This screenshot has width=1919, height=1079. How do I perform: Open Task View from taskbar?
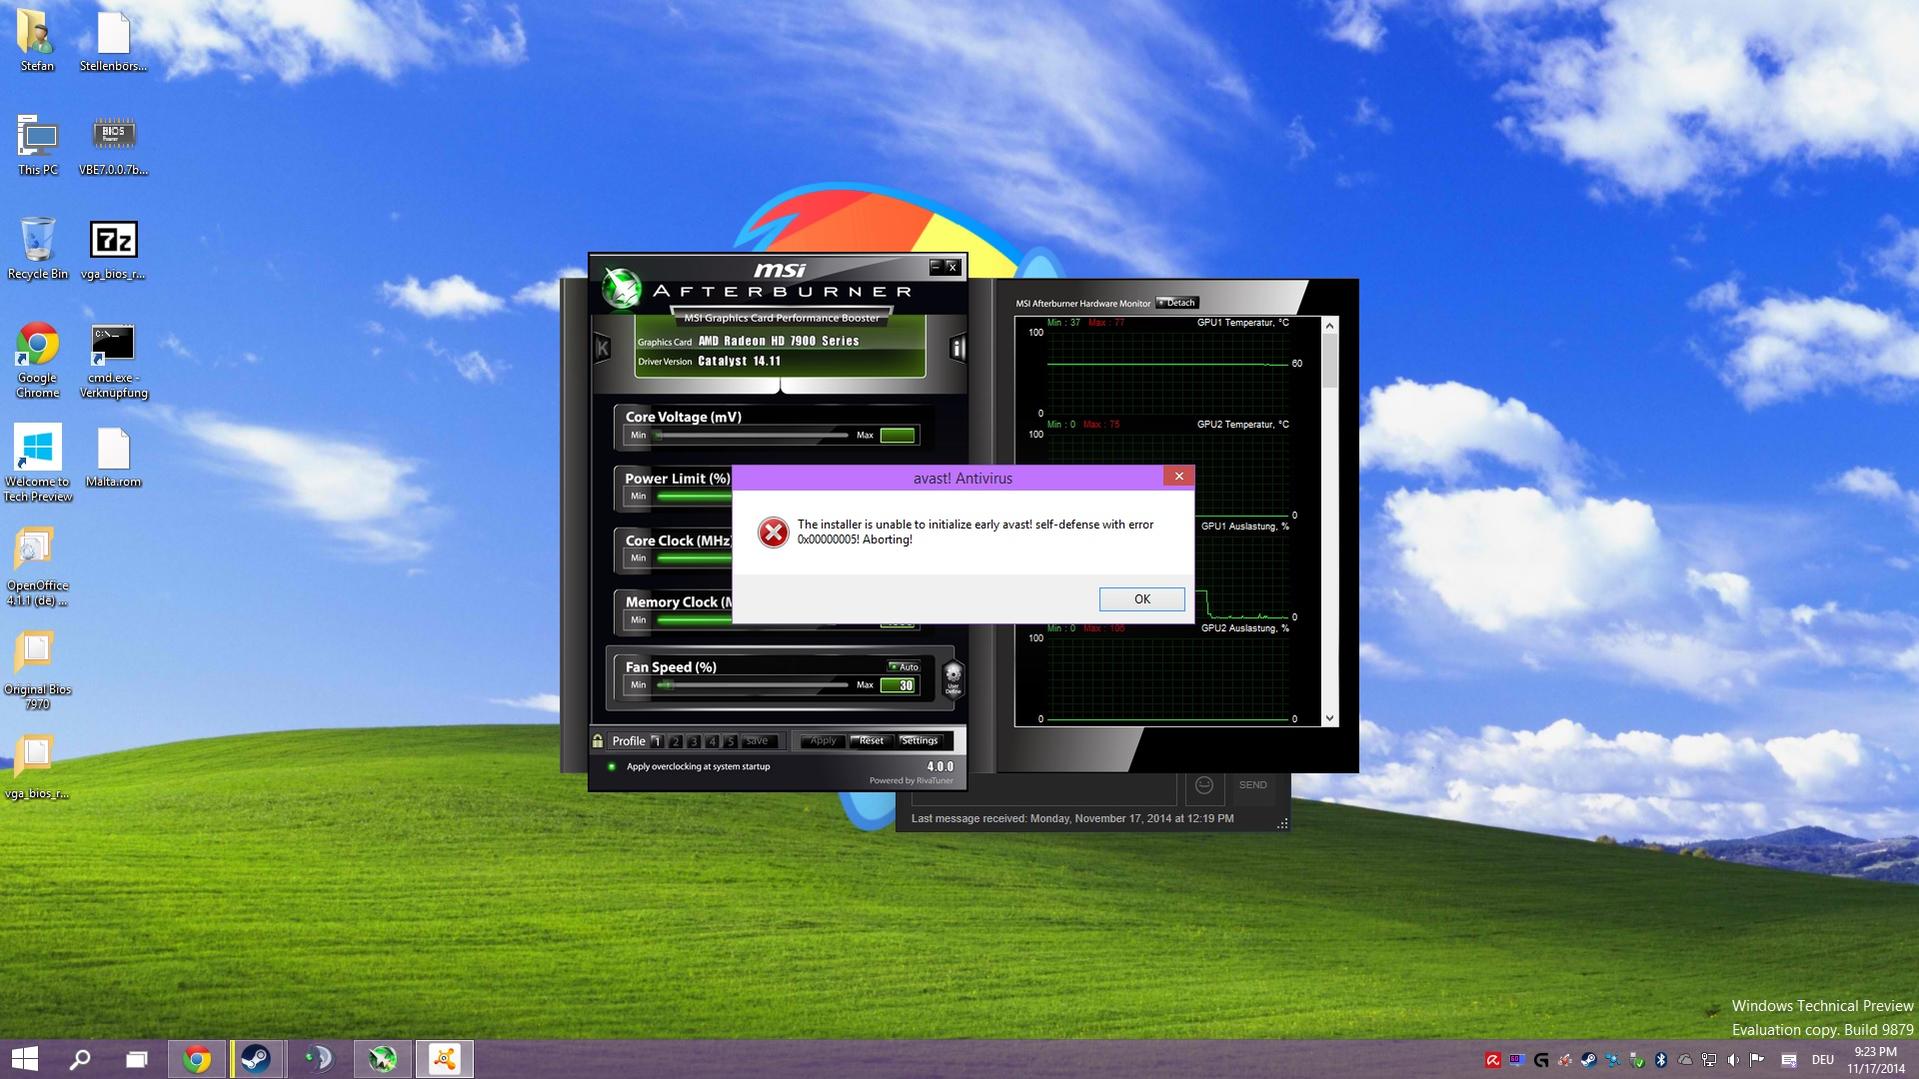point(136,1059)
